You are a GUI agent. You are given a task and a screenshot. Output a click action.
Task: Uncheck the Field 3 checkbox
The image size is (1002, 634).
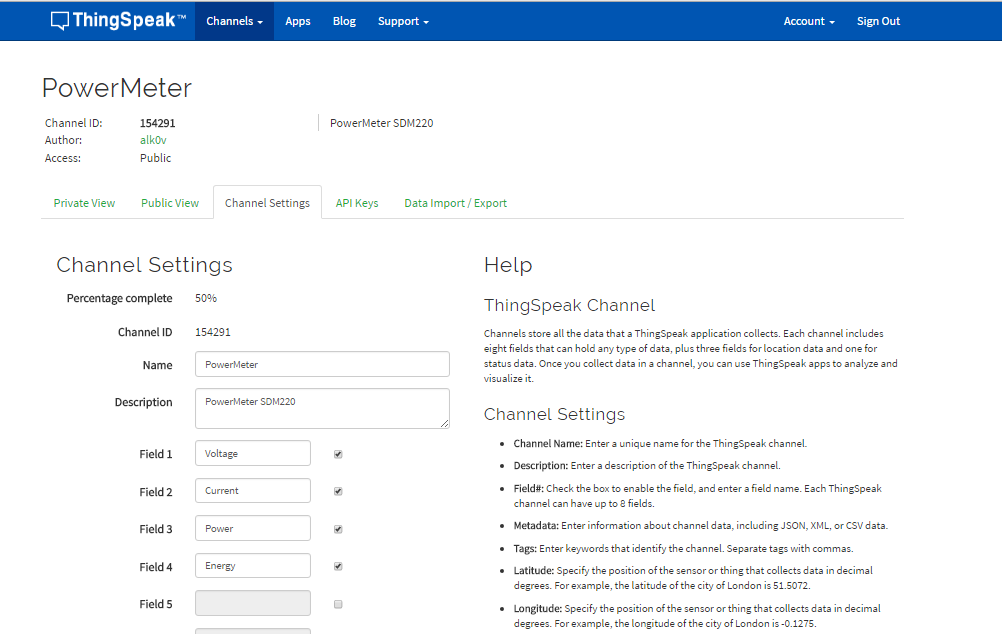(x=338, y=529)
